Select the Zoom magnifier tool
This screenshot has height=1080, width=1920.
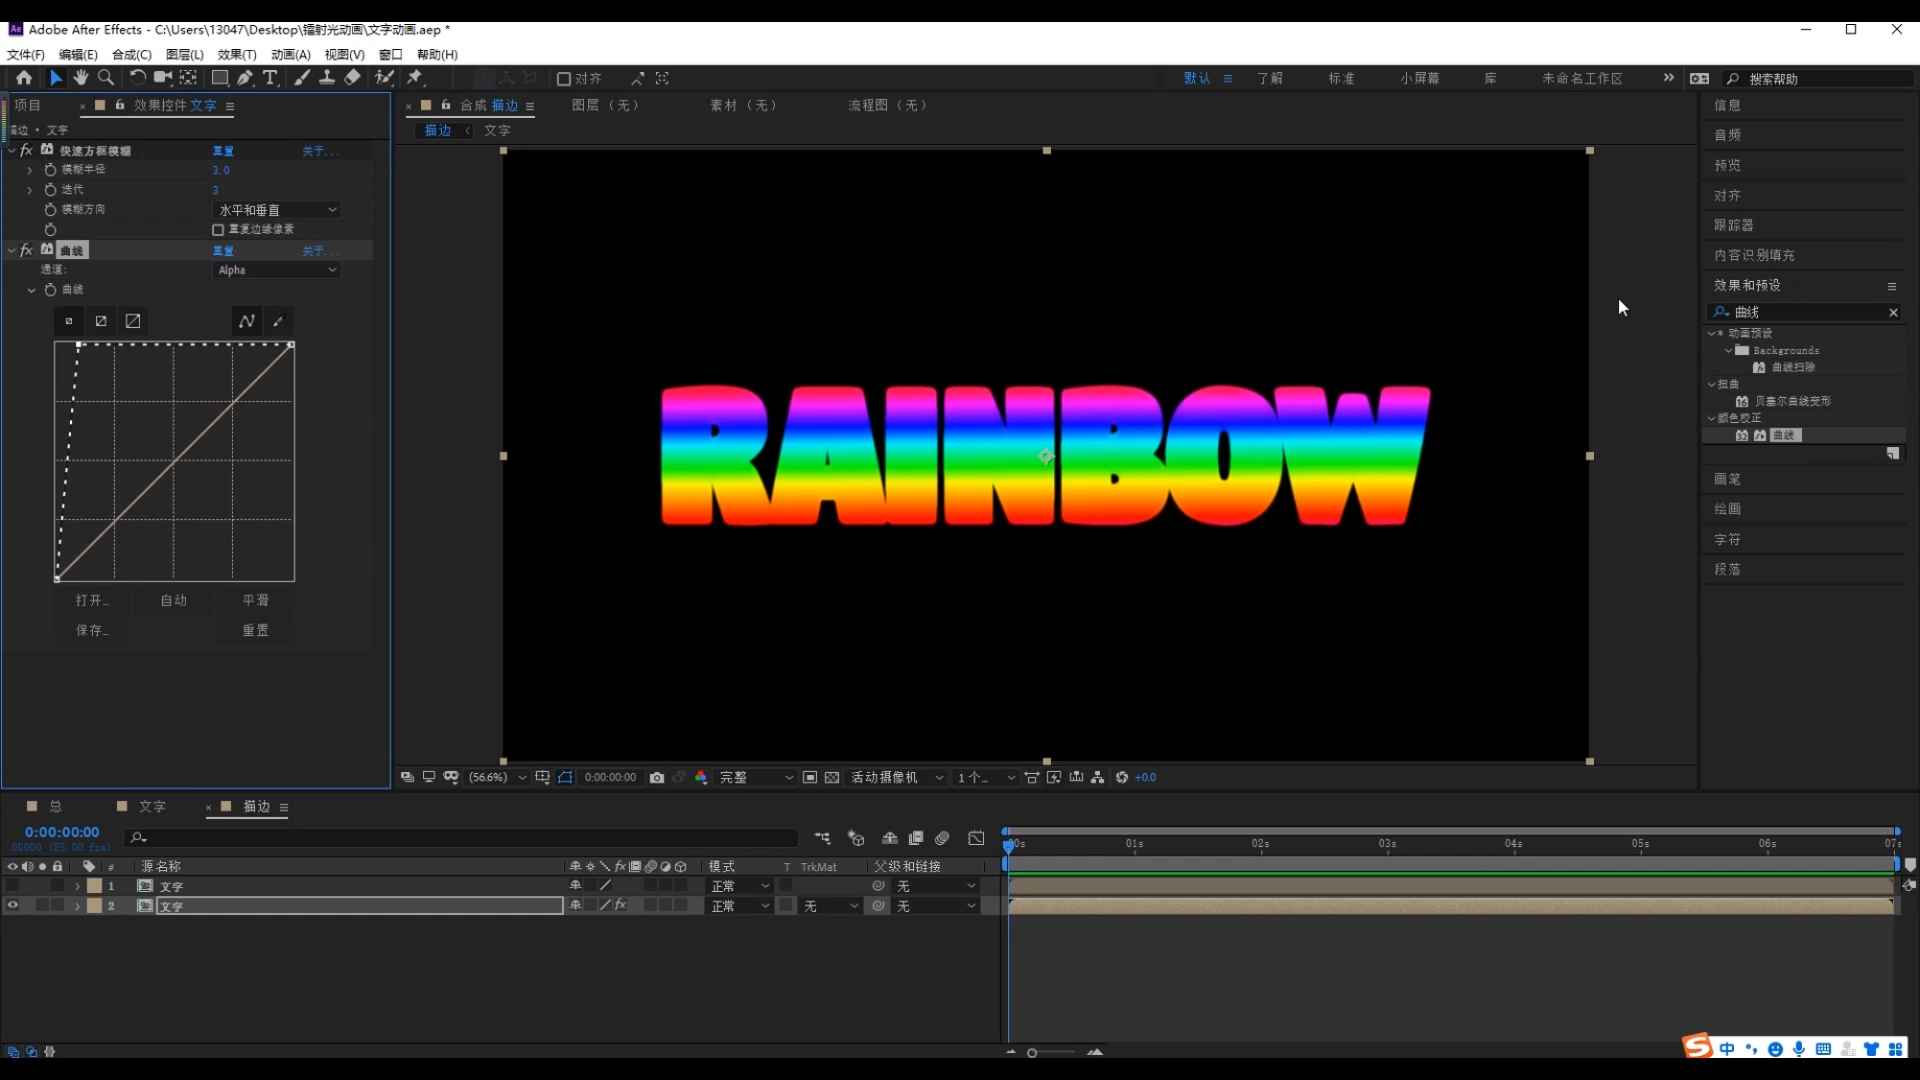106,78
